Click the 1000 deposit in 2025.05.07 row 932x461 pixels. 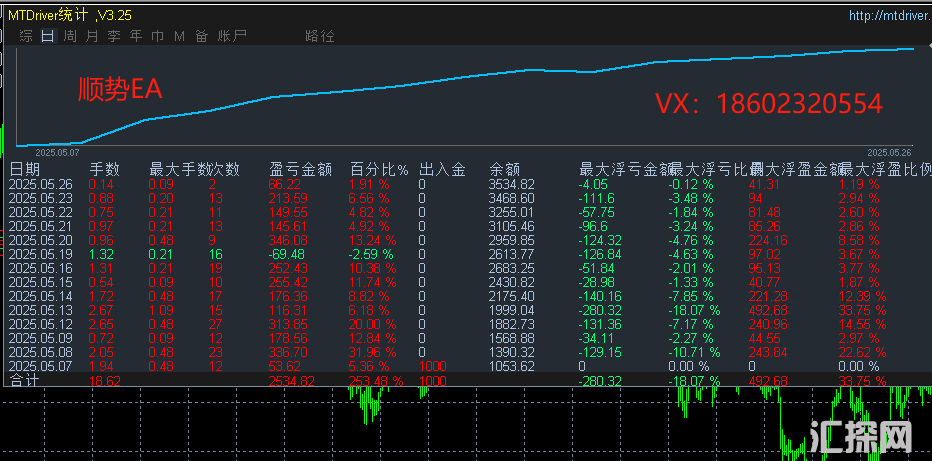point(432,366)
